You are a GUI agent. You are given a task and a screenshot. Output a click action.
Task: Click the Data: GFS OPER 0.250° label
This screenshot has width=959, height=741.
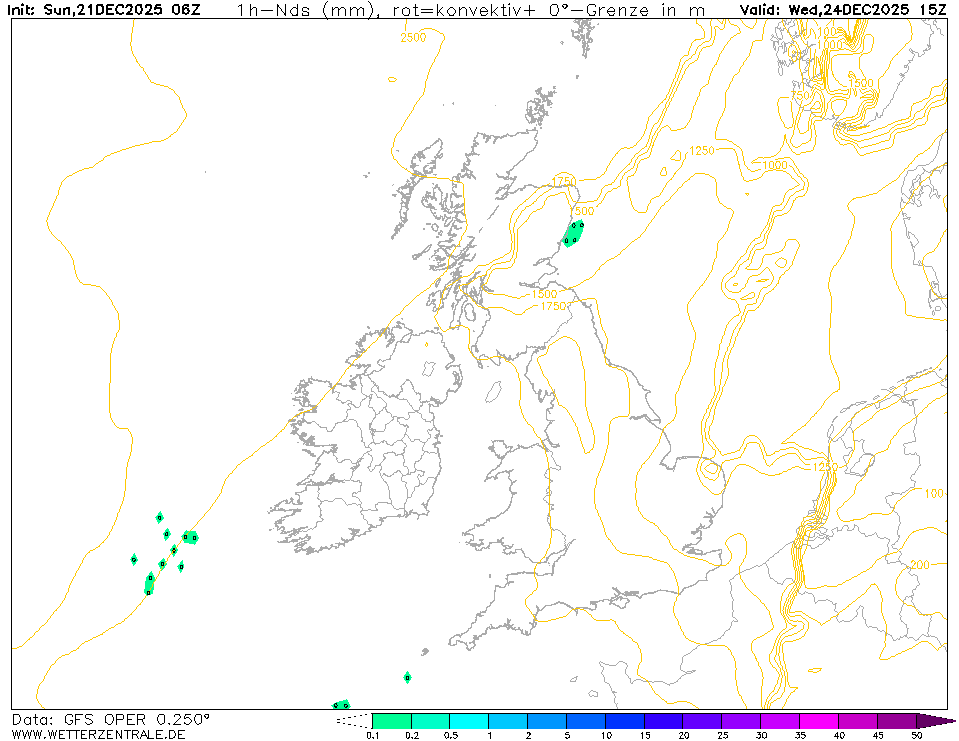[x=111, y=719]
